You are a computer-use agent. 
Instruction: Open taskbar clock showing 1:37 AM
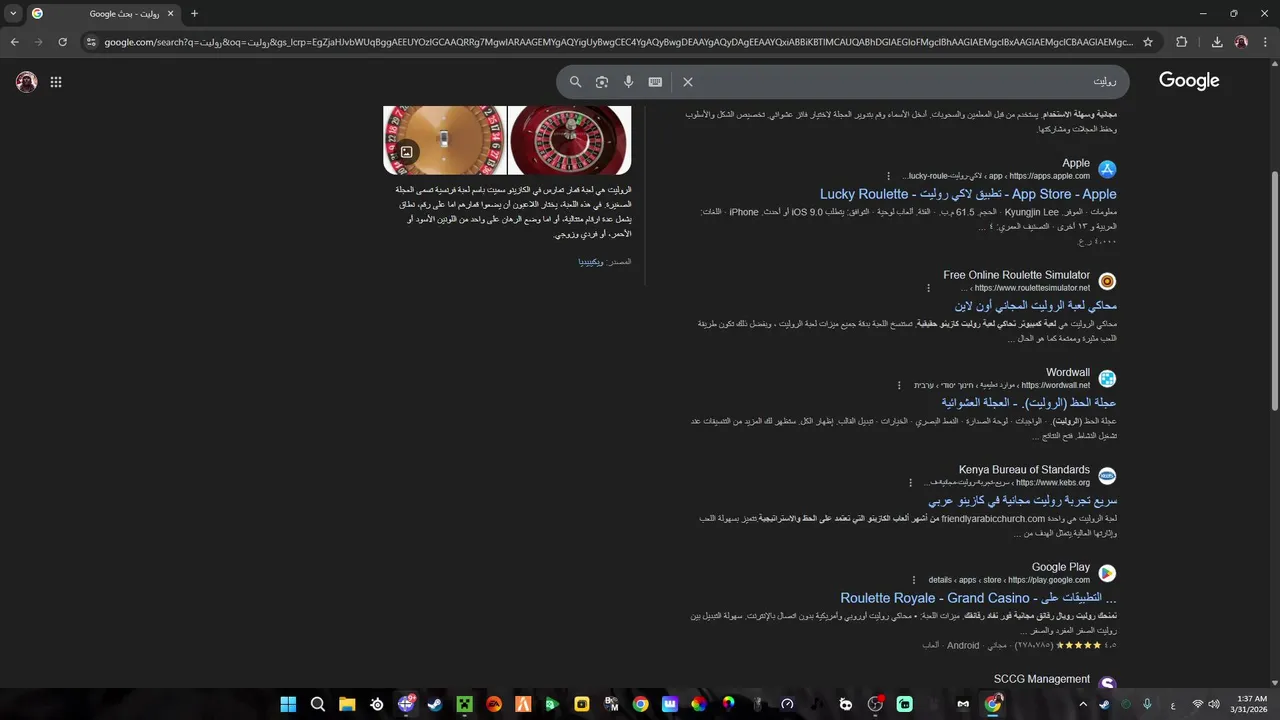[1251, 704]
